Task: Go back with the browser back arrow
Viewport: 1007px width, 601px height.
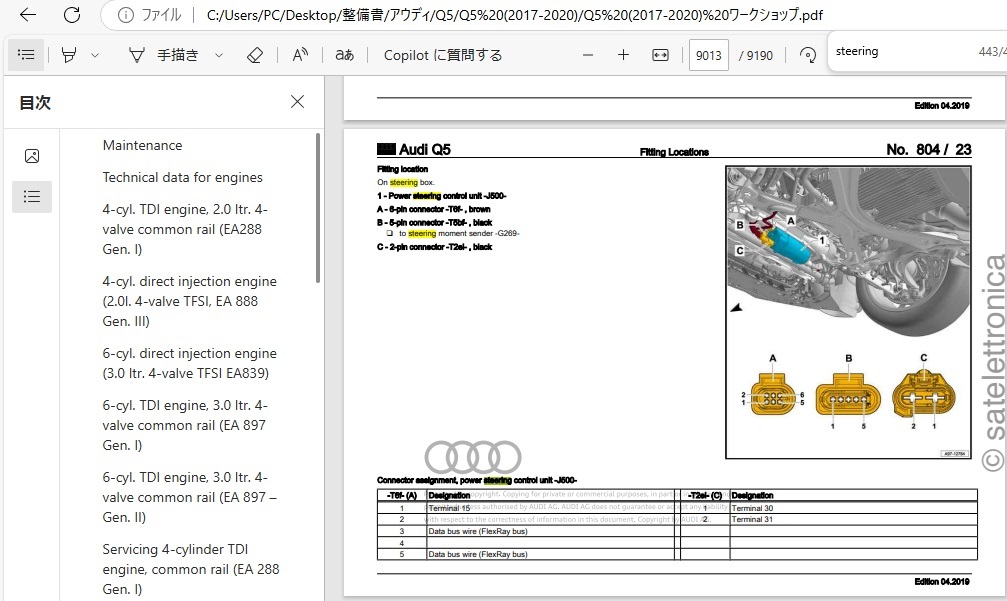Action: [28, 15]
